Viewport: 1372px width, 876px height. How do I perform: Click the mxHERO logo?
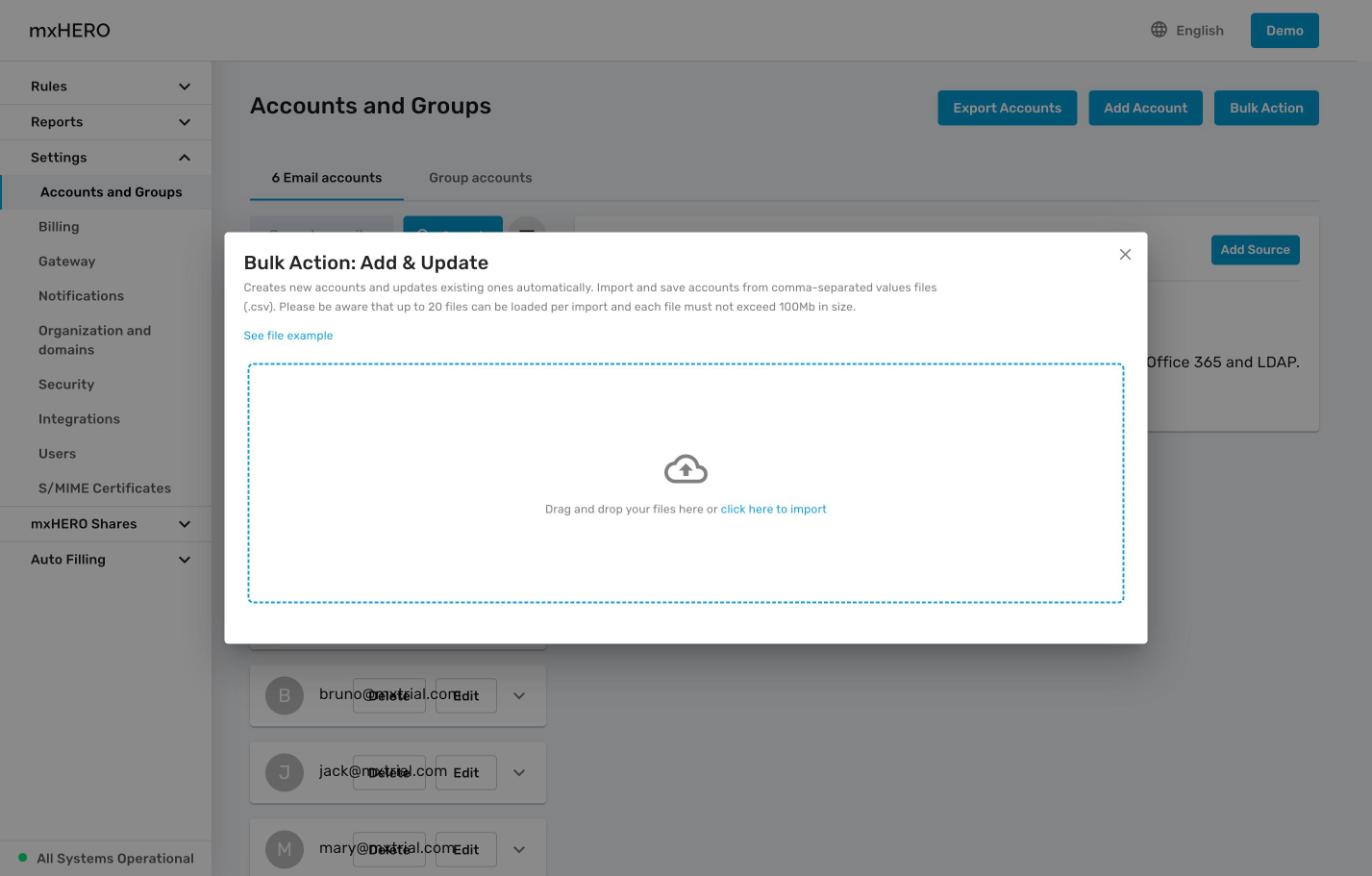(x=70, y=30)
